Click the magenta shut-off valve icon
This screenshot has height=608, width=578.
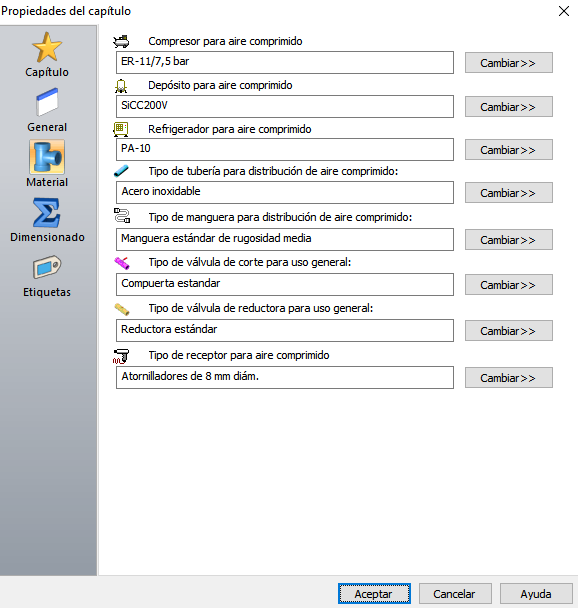[x=122, y=263]
